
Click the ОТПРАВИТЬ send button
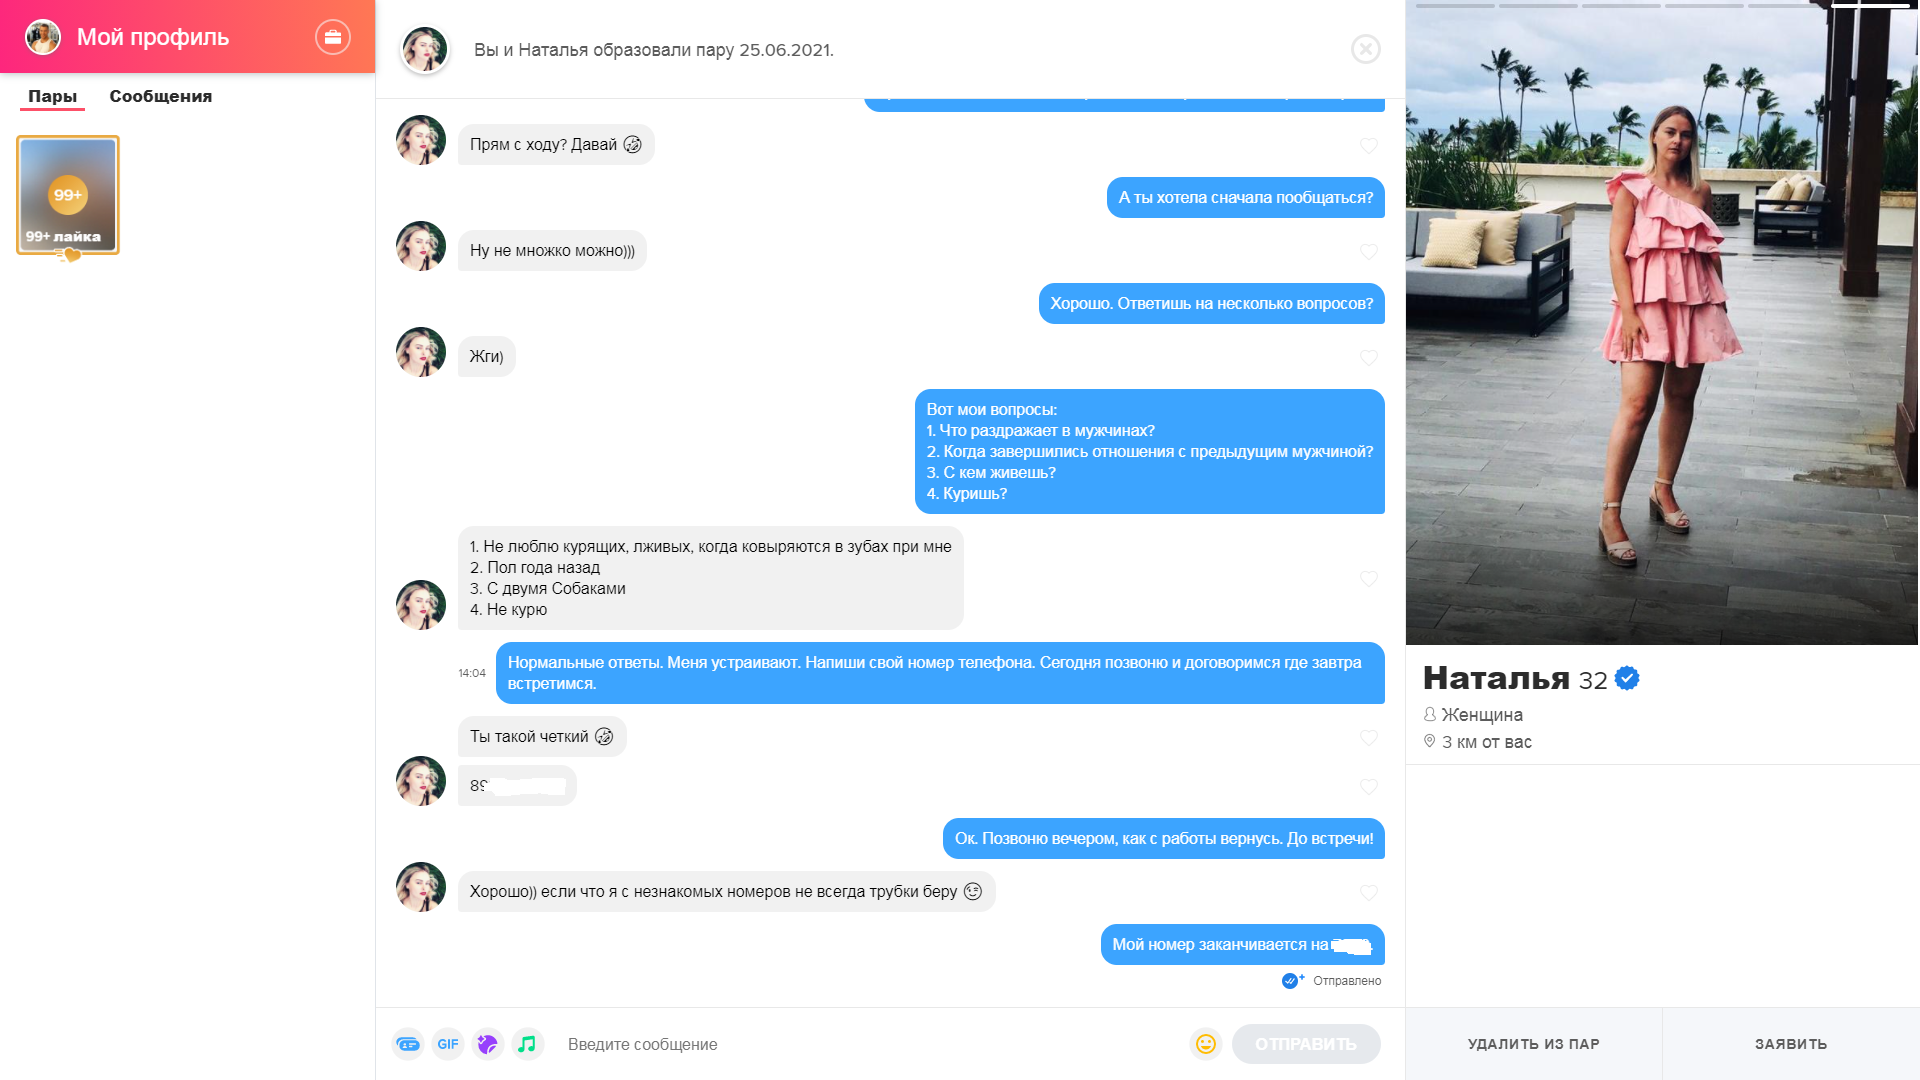coord(1306,1044)
